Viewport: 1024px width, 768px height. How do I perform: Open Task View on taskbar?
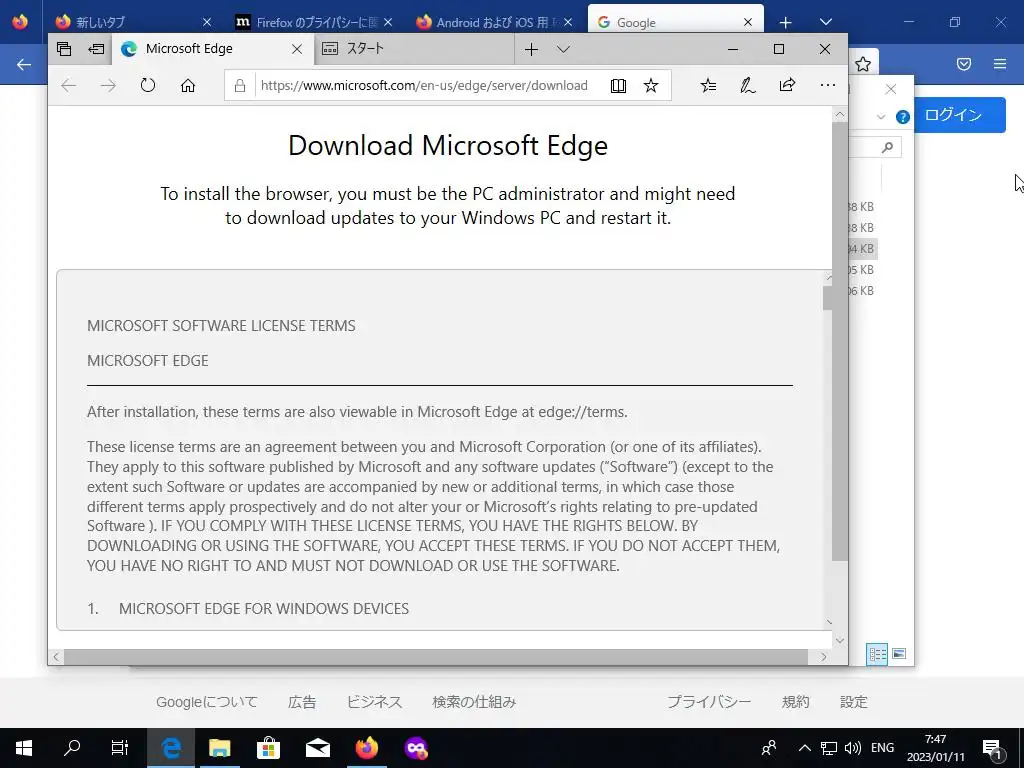click(120, 748)
